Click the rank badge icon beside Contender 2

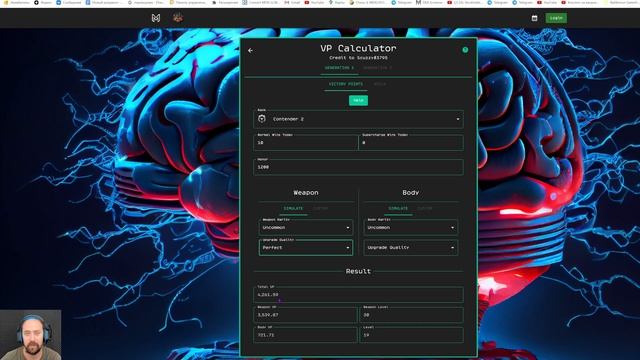pyautogui.click(x=262, y=119)
